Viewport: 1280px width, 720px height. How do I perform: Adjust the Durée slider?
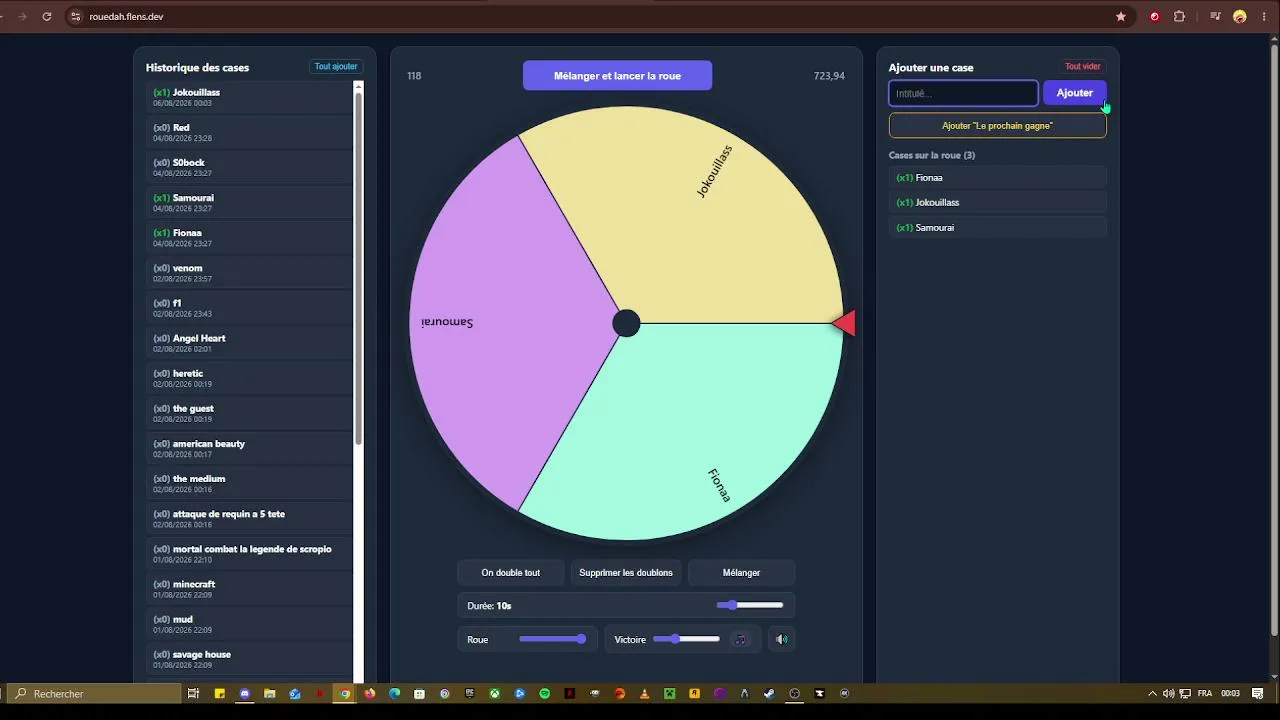tap(750, 605)
